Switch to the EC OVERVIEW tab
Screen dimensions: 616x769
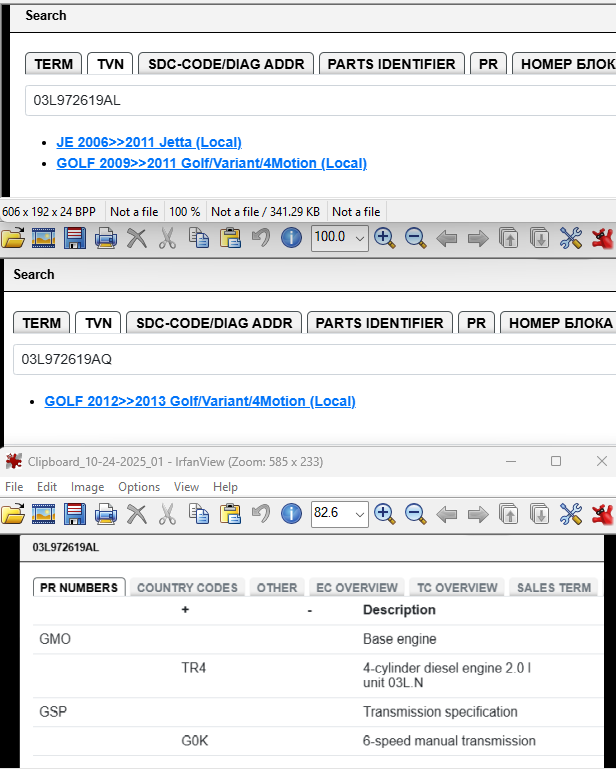pyautogui.click(x=357, y=588)
